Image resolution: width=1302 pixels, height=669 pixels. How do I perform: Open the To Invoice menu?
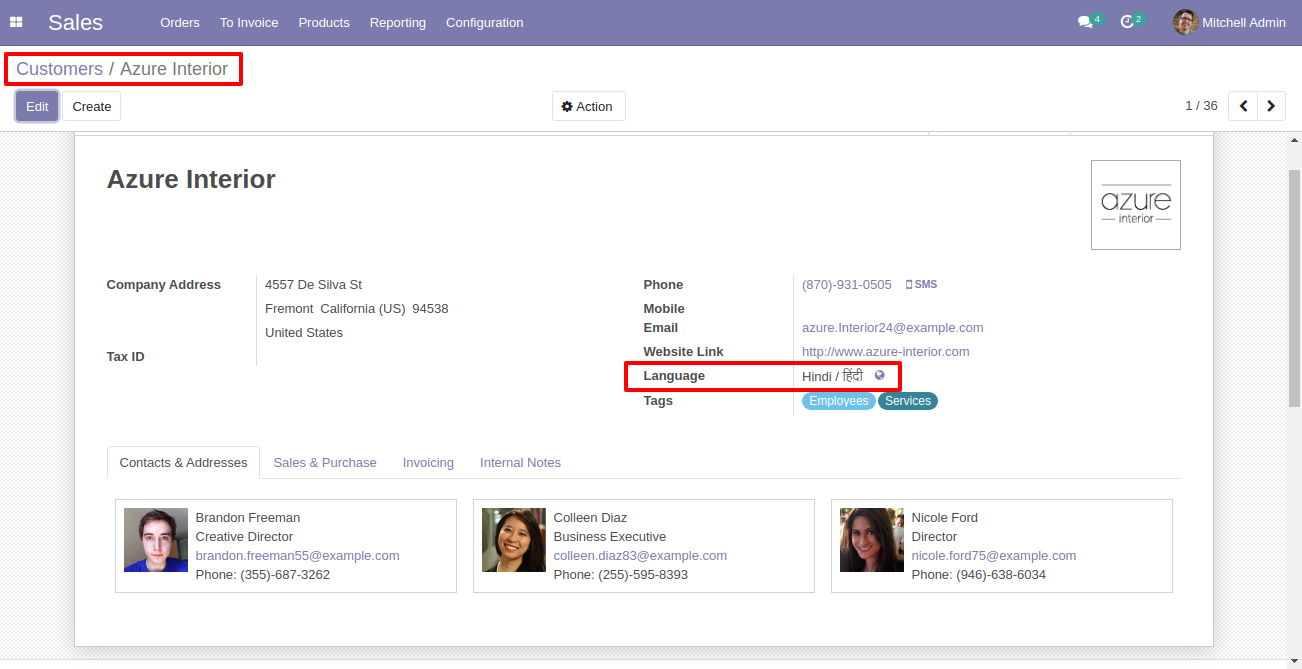tap(249, 22)
